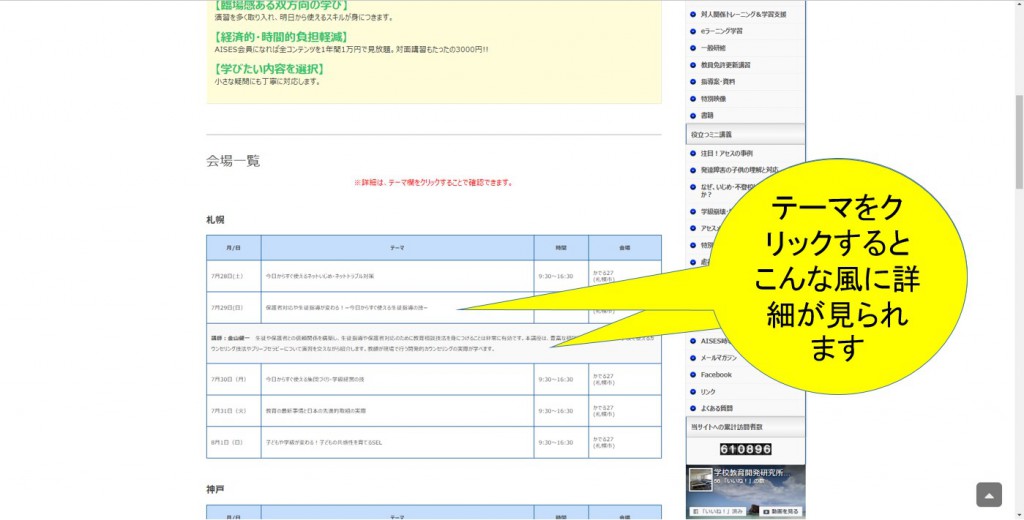The image size is (1024, 520).
Task: Click the scroll-to-top arrow button
Action: pyautogui.click(x=989, y=495)
